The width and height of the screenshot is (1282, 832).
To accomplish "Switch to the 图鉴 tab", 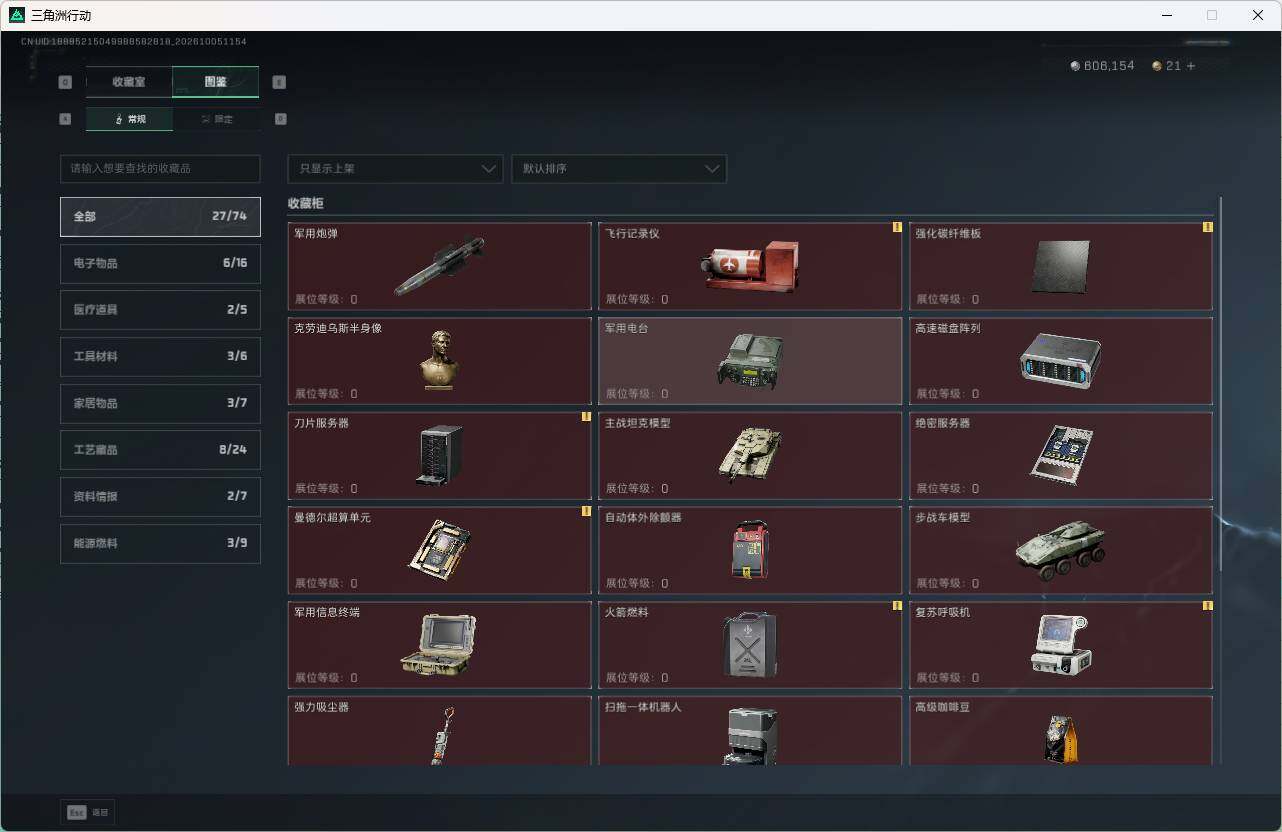I will [216, 82].
